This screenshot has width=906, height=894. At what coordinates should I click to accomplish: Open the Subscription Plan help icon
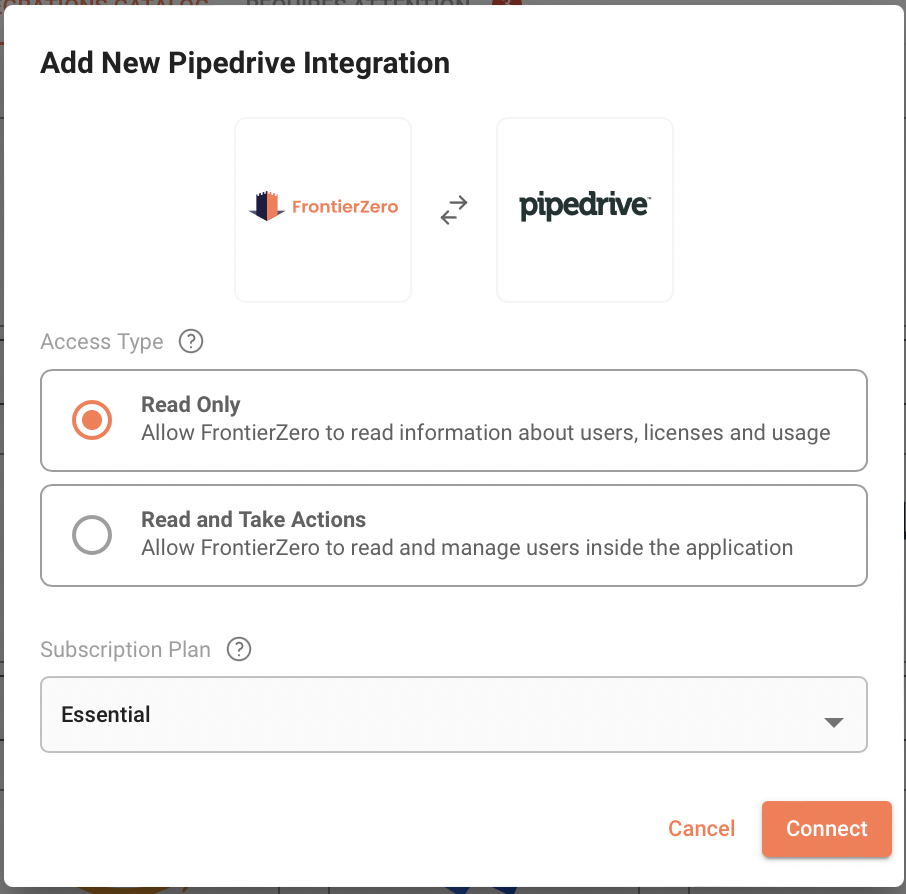click(239, 649)
